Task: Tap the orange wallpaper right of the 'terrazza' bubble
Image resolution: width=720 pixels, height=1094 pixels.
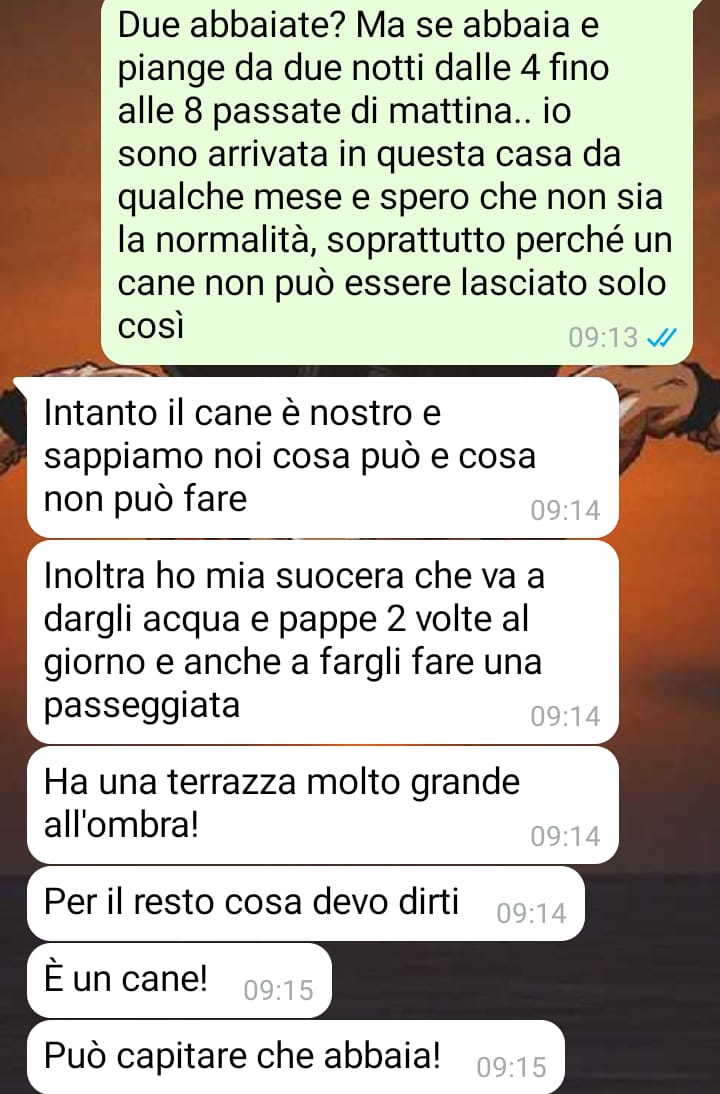Action: [670, 804]
